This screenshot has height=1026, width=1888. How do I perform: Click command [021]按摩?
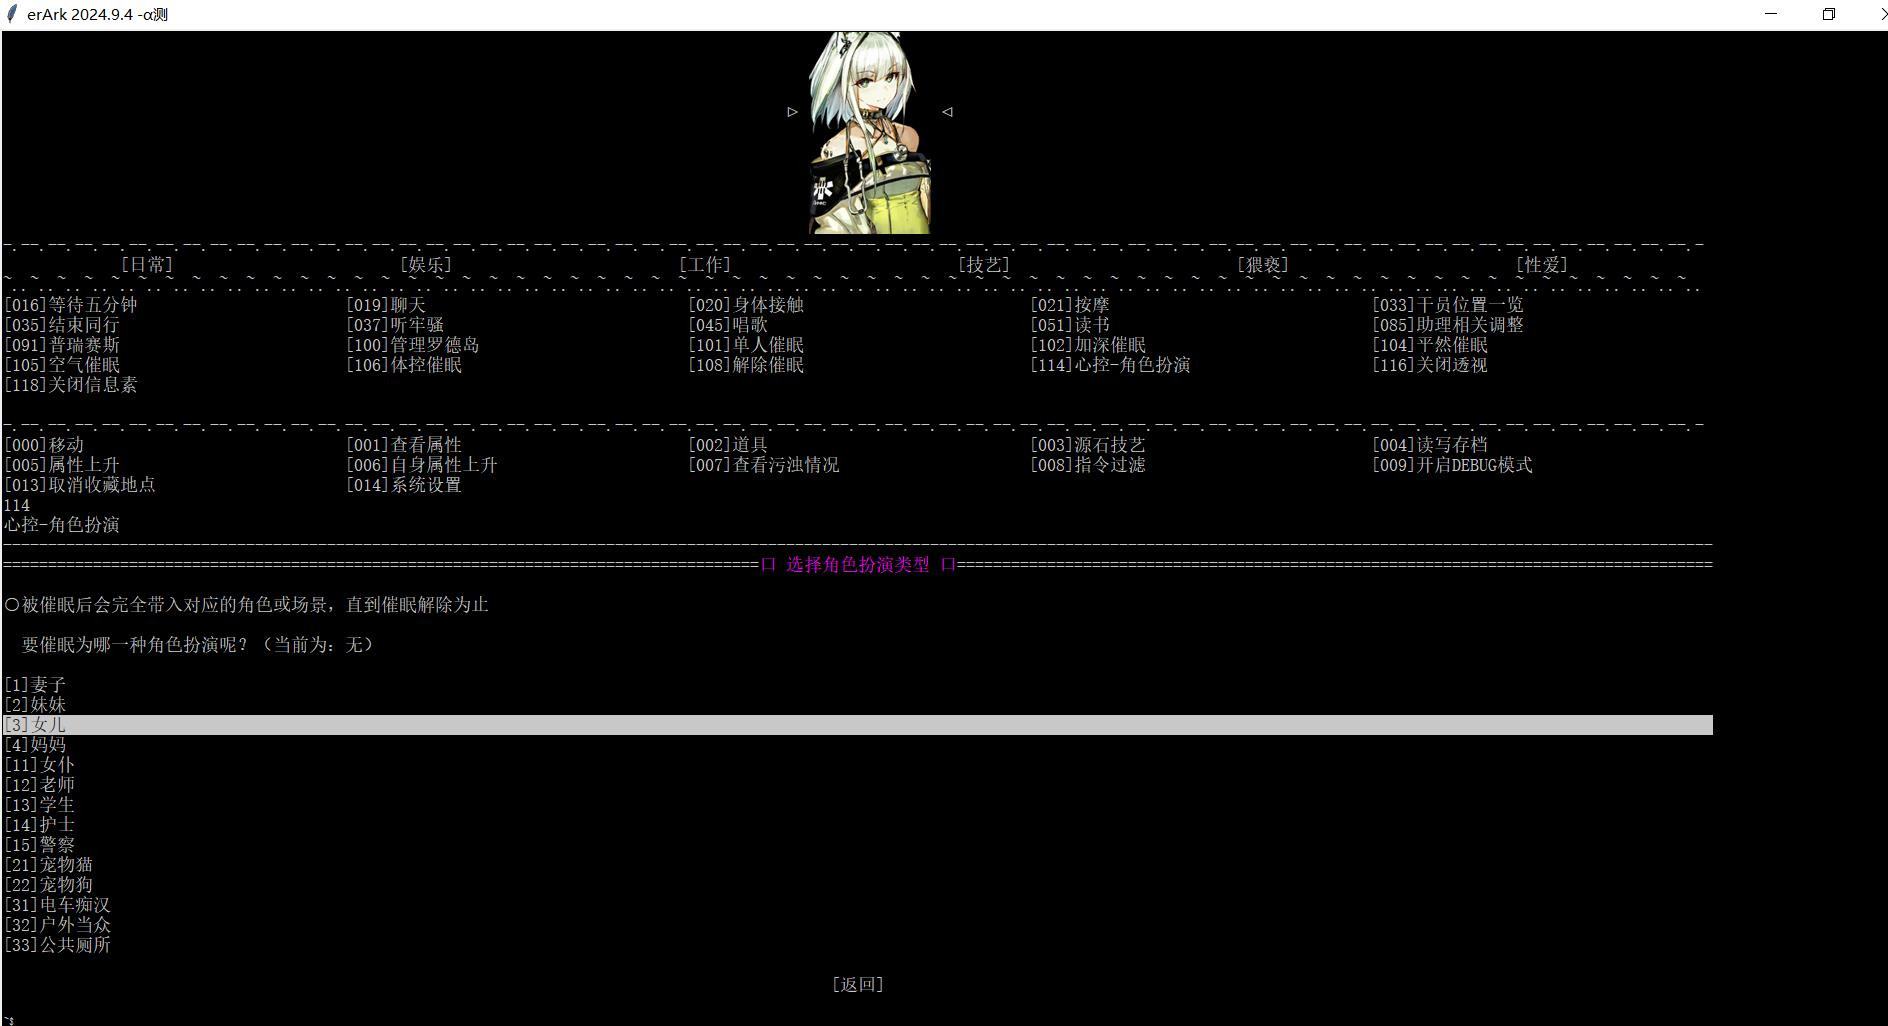point(1070,305)
